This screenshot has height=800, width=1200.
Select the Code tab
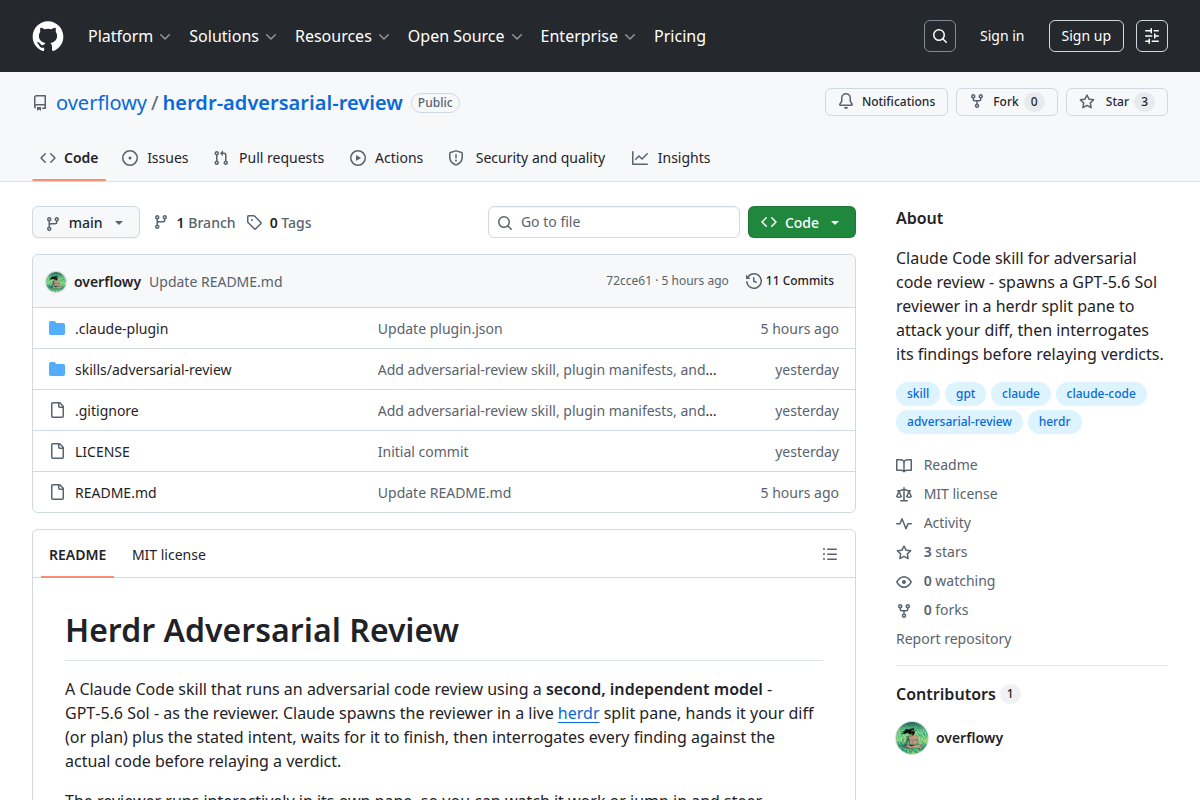click(69, 158)
